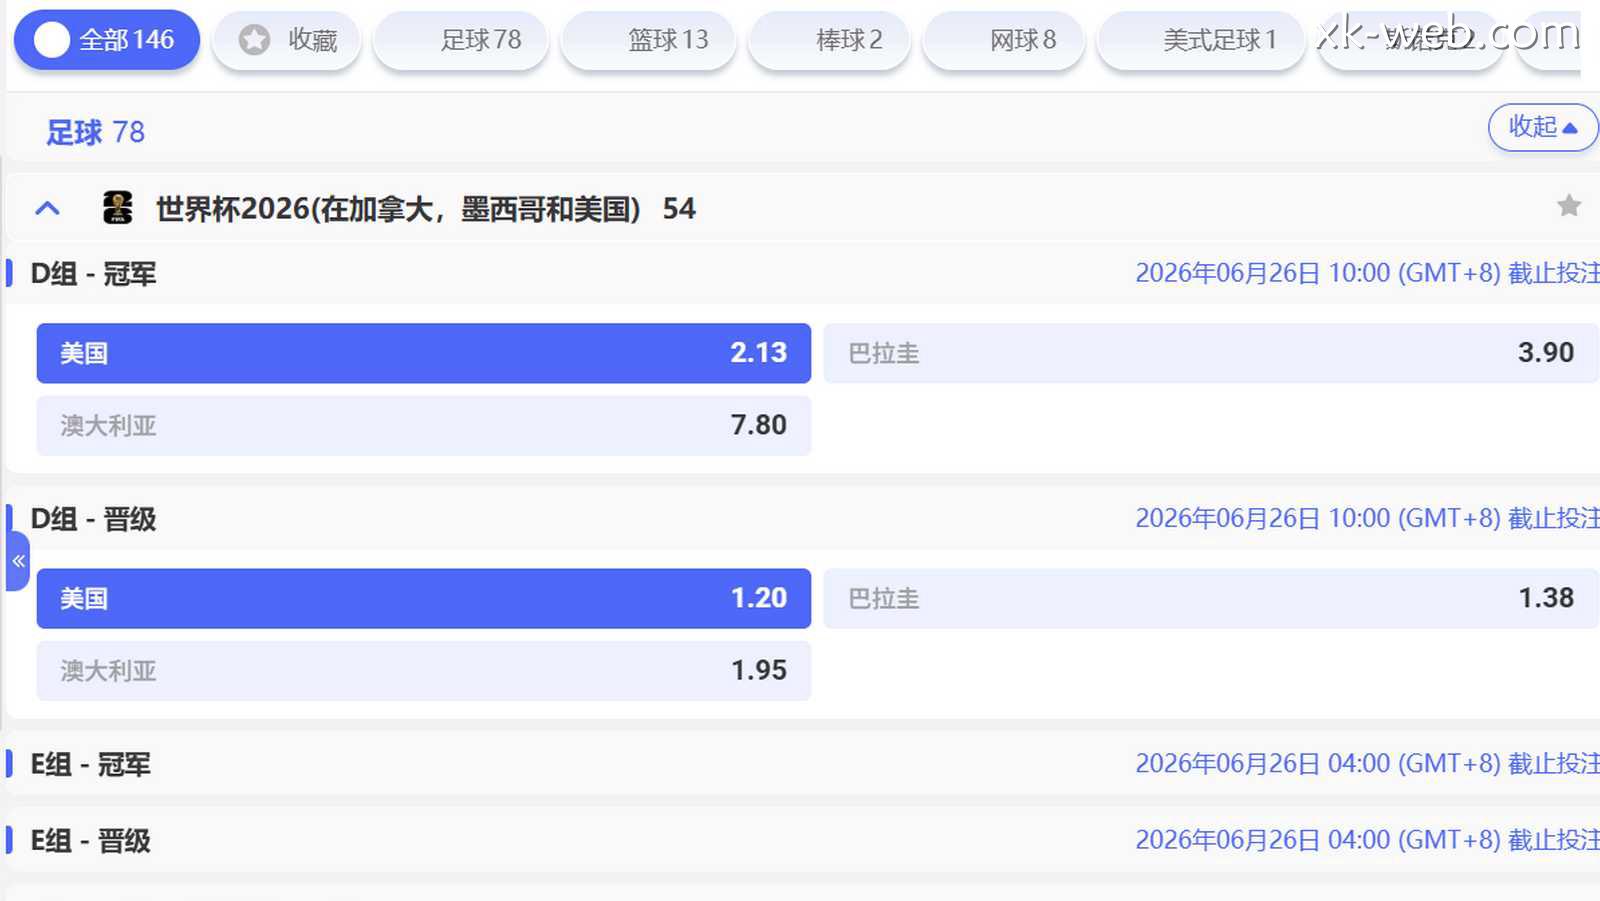
Task: Click the World Cup trophy logo icon
Action: (118, 208)
